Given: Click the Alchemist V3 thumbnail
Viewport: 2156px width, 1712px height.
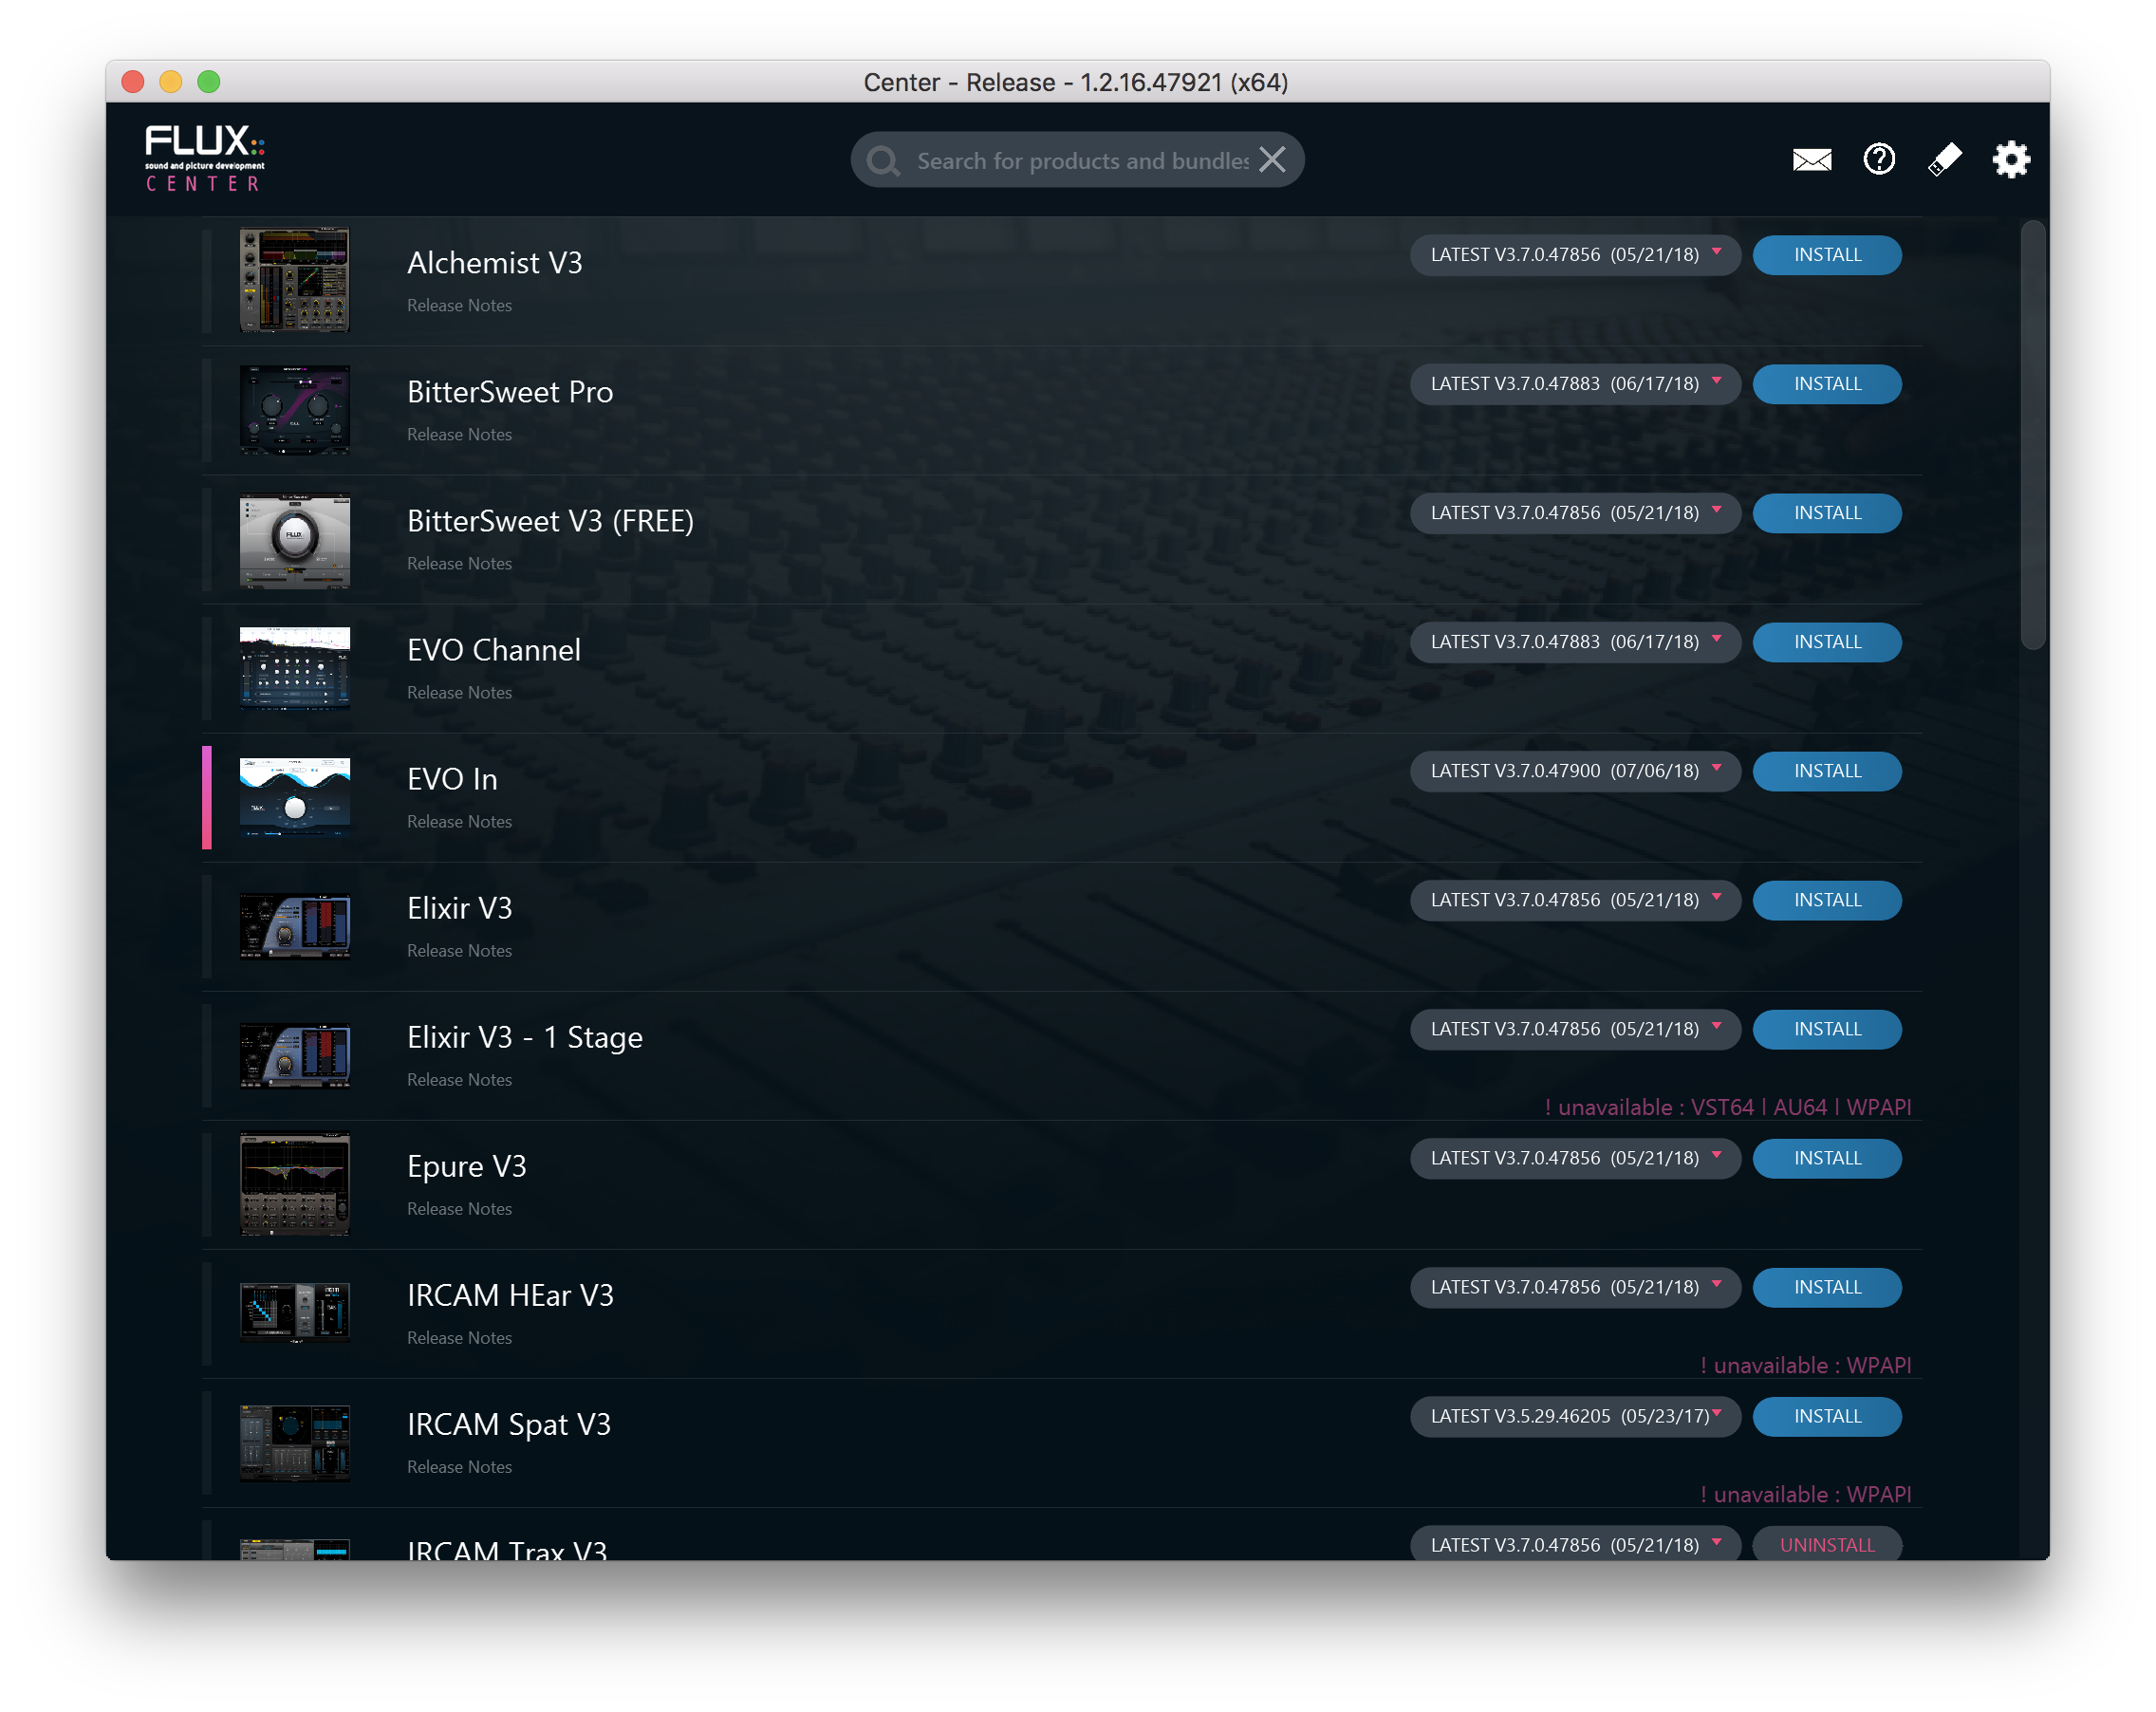Looking at the screenshot, I should [295, 280].
